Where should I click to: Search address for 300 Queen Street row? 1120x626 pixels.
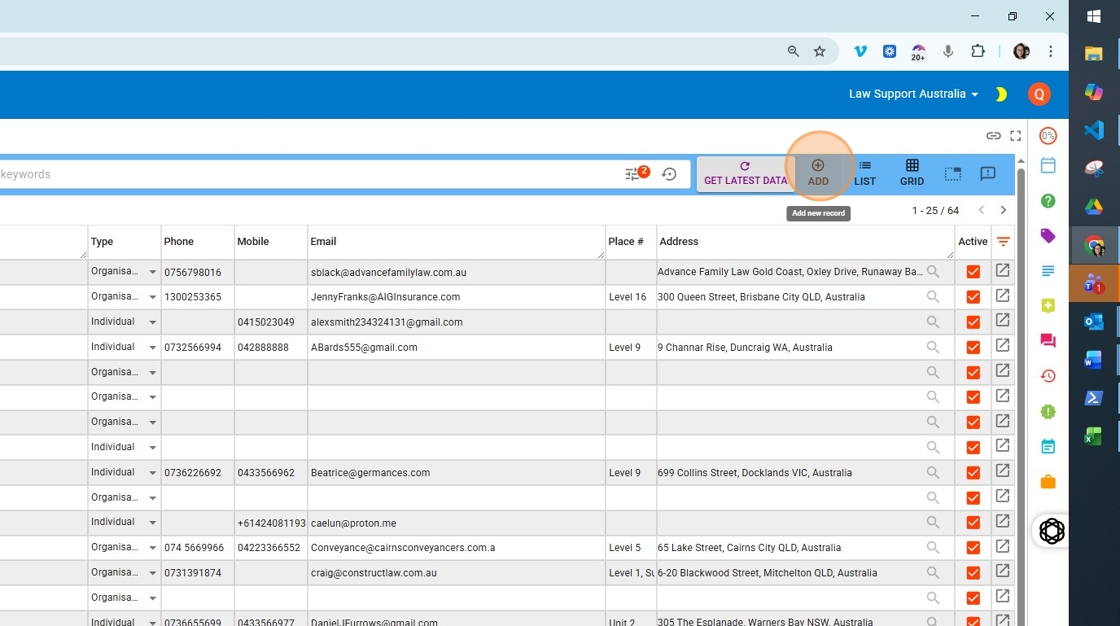tap(932, 297)
